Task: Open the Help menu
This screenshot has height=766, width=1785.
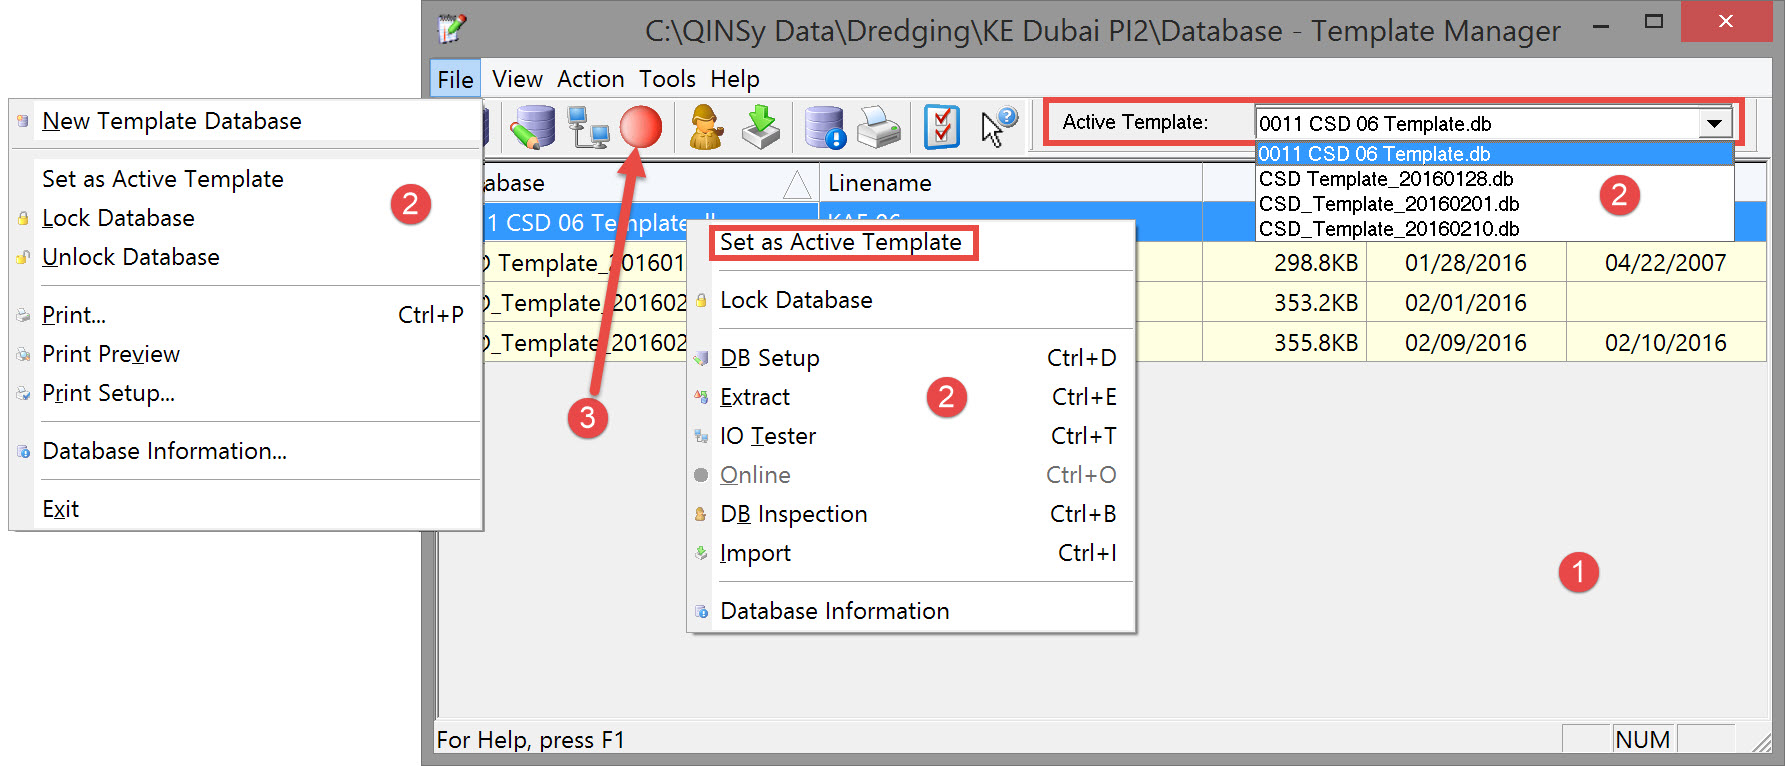Action: click(735, 79)
